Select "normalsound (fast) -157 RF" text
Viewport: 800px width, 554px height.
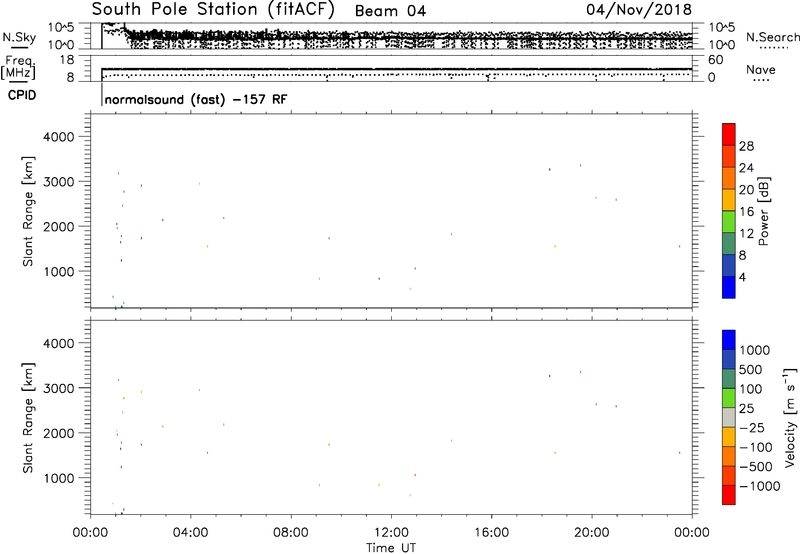196,99
